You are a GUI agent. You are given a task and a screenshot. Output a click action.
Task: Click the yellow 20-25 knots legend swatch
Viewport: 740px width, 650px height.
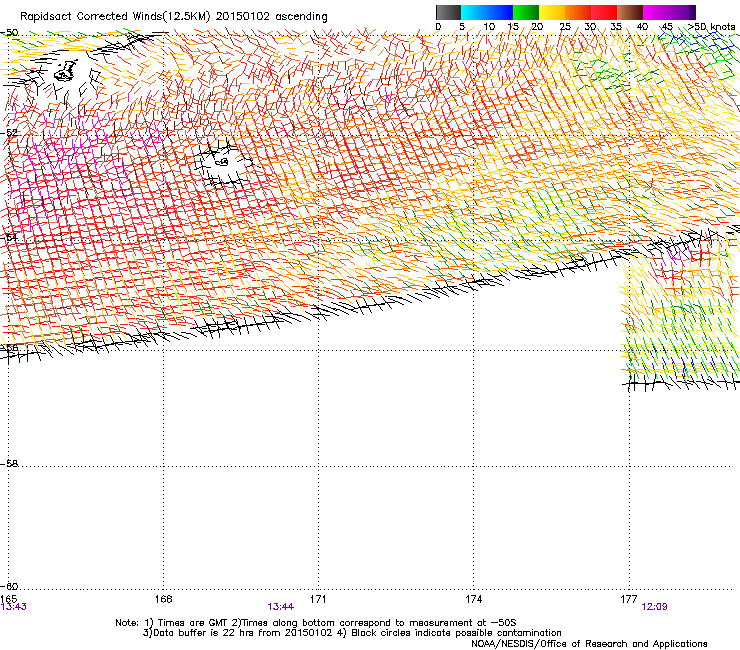pyautogui.click(x=552, y=12)
